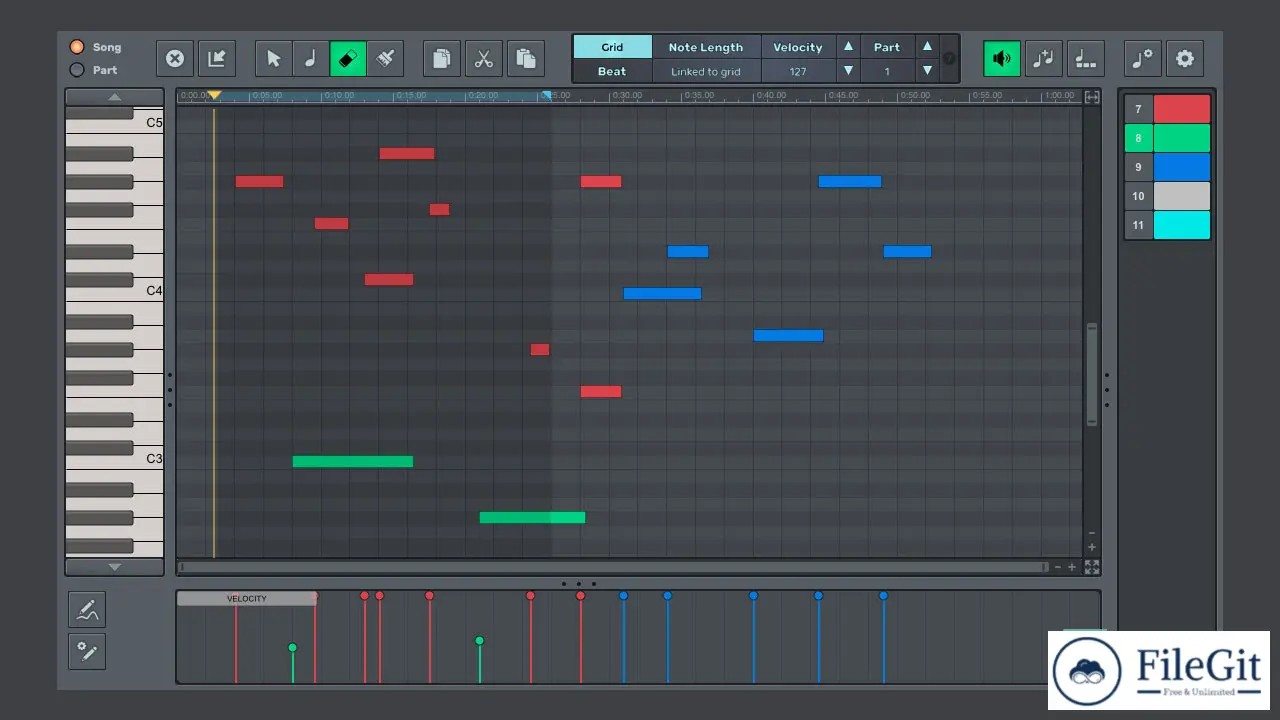Select track number 8
This screenshot has width=1280, height=720.
pyautogui.click(x=1138, y=138)
